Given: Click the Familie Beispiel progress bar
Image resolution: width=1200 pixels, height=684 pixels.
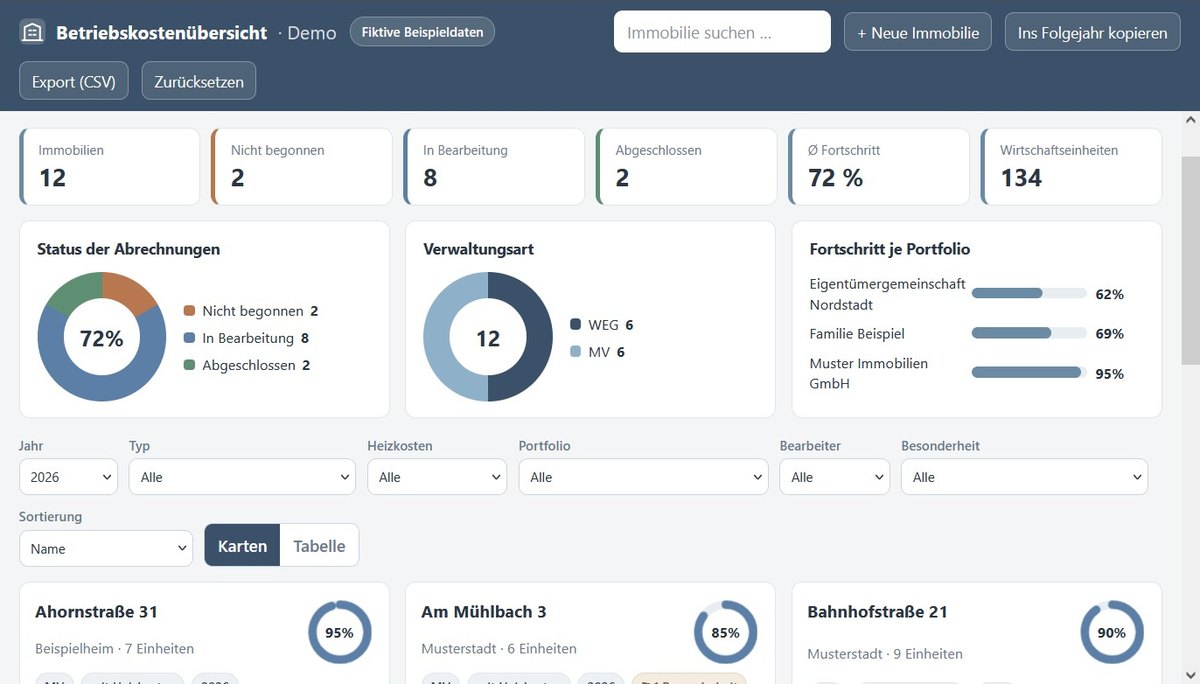Looking at the screenshot, I should (x=1029, y=333).
